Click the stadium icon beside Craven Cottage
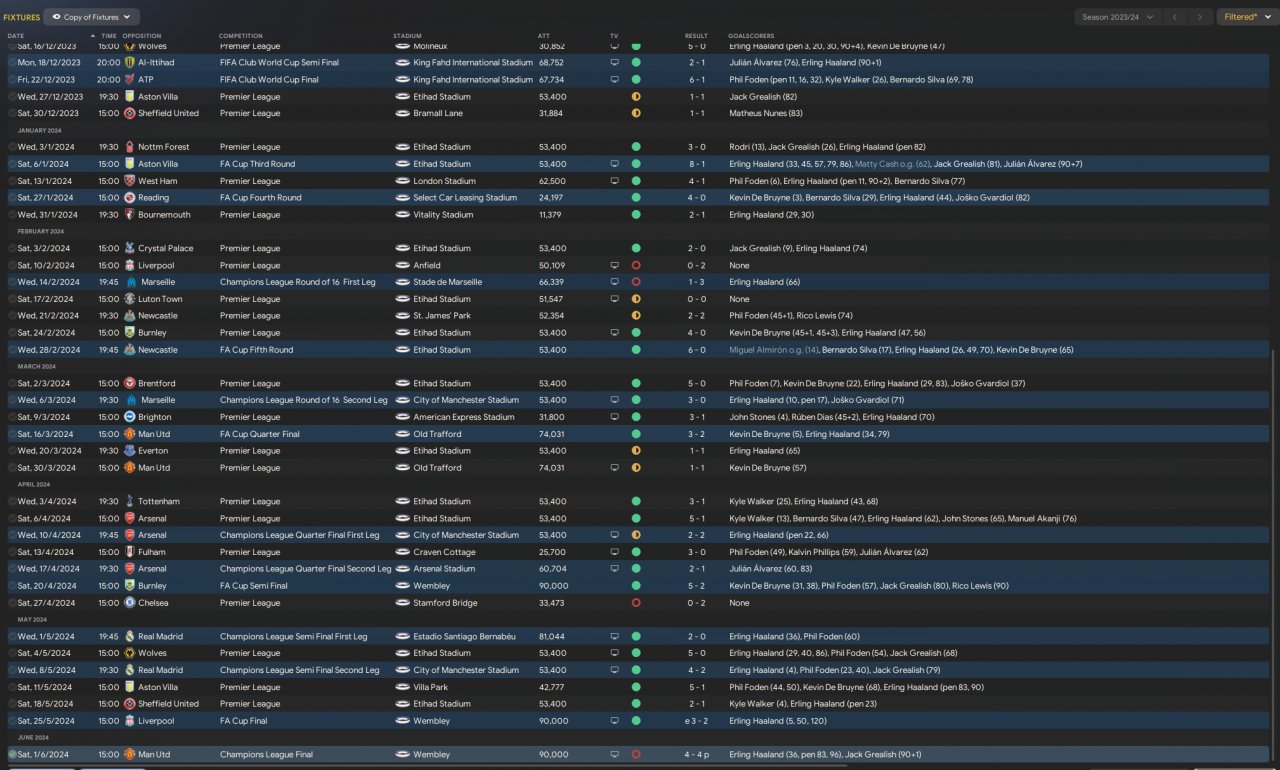Viewport: 1280px width, 770px height. 402,552
